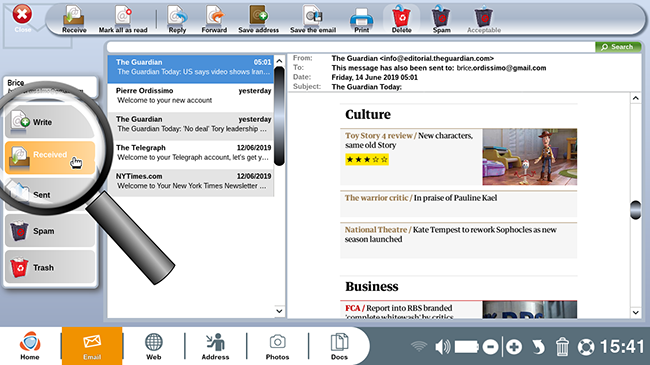
Task: Print the current email
Action: click(361, 19)
